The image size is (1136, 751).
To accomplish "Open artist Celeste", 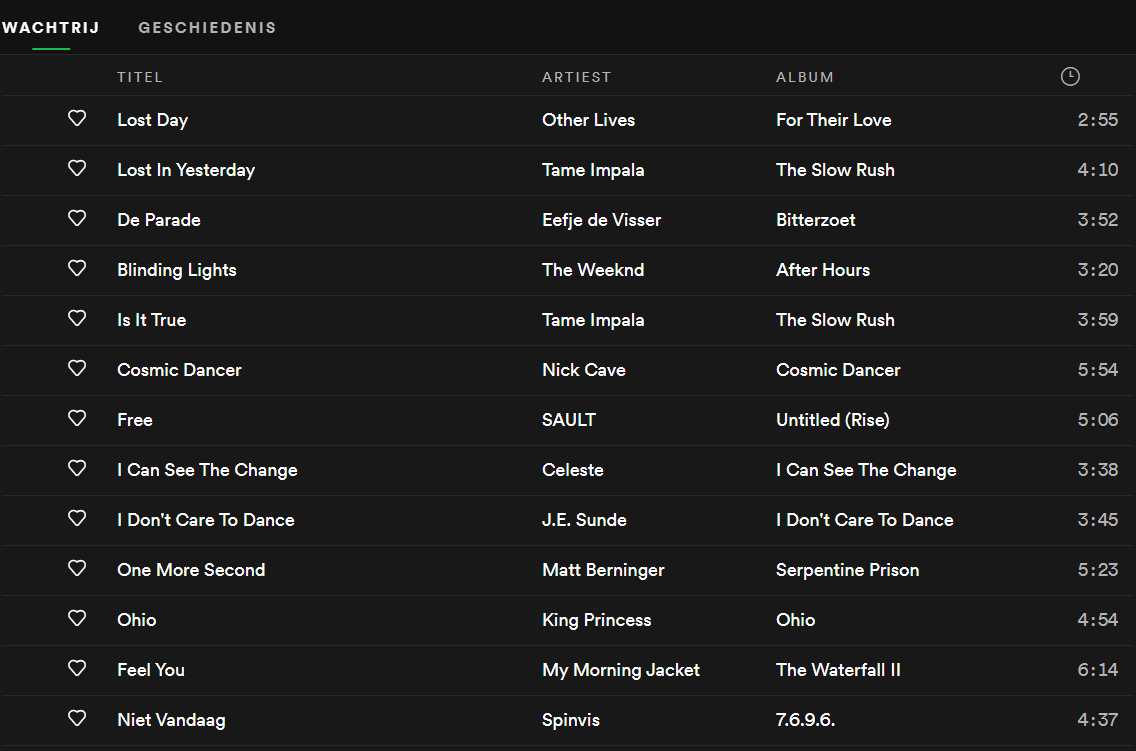I will click(x=572, y=470).
